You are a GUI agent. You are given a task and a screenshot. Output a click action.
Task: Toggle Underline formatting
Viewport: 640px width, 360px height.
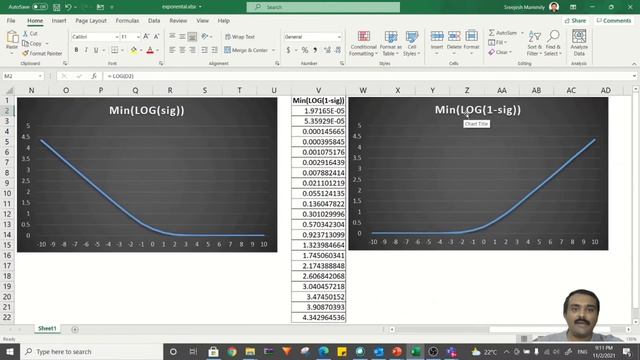pyautogui.click(x=96, y=50)
